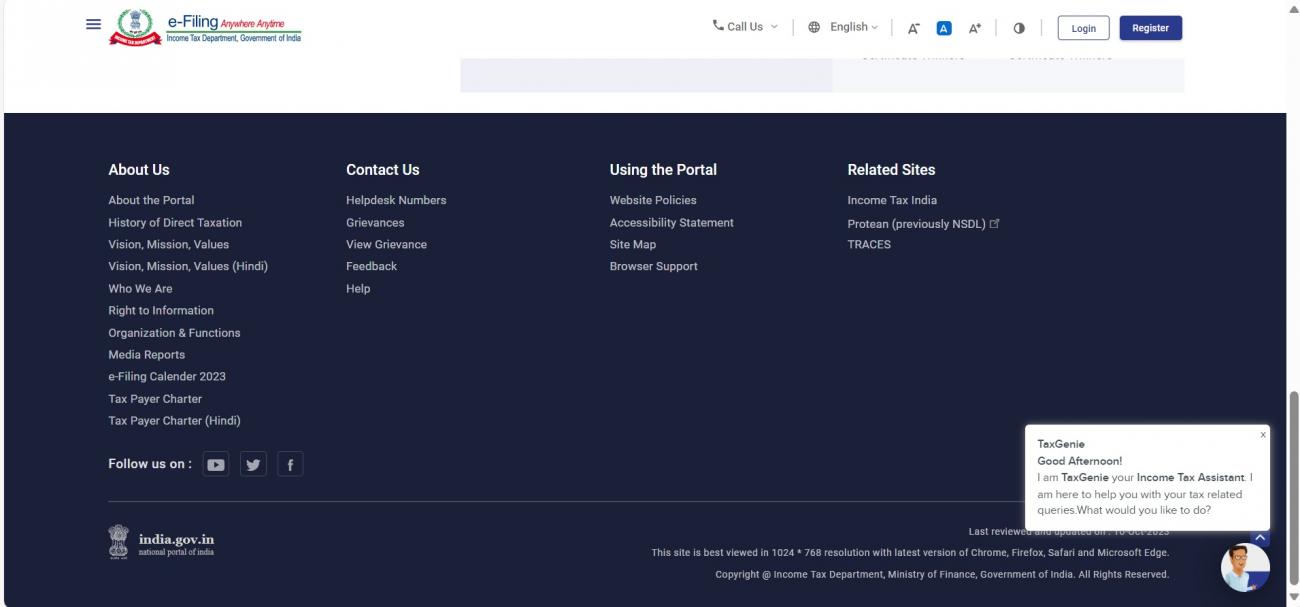This screenshot has width=1300, height=607.
Task: Open the Facebook social media icon
Action: [290, 465]
